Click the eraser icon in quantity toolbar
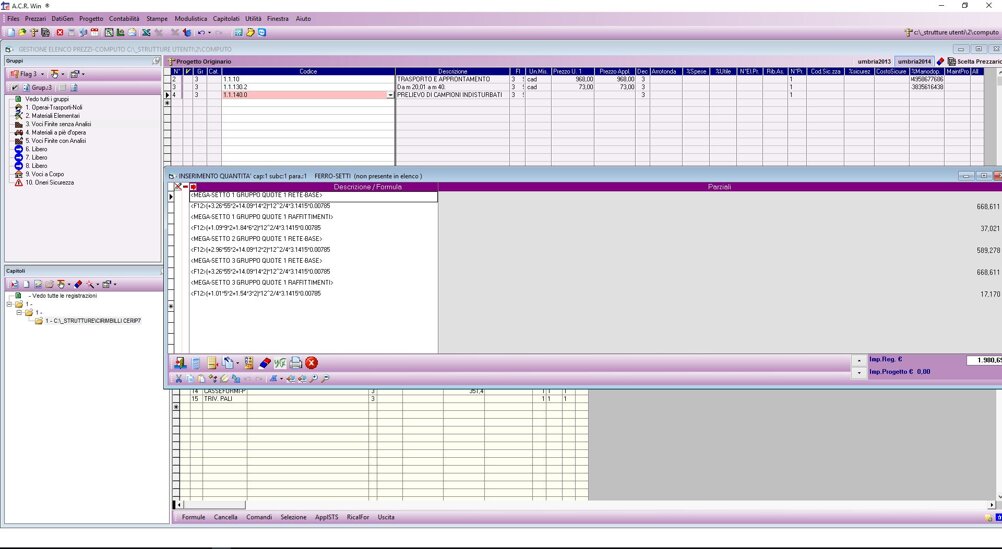Image resolution: width=1002 pixels, height=549 pixels. pyautogui.click(x=264, y=363)
